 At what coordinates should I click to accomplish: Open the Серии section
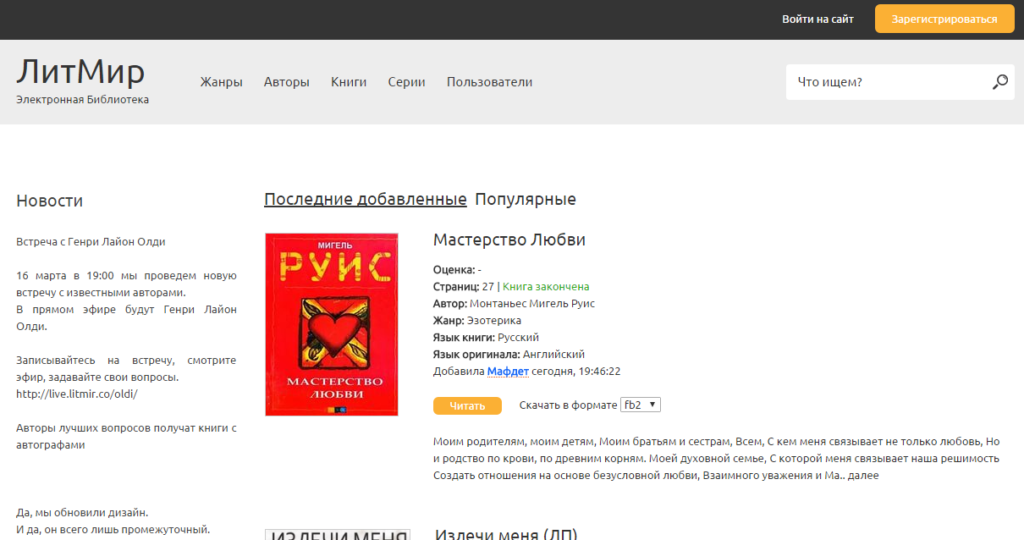[406, 82]
